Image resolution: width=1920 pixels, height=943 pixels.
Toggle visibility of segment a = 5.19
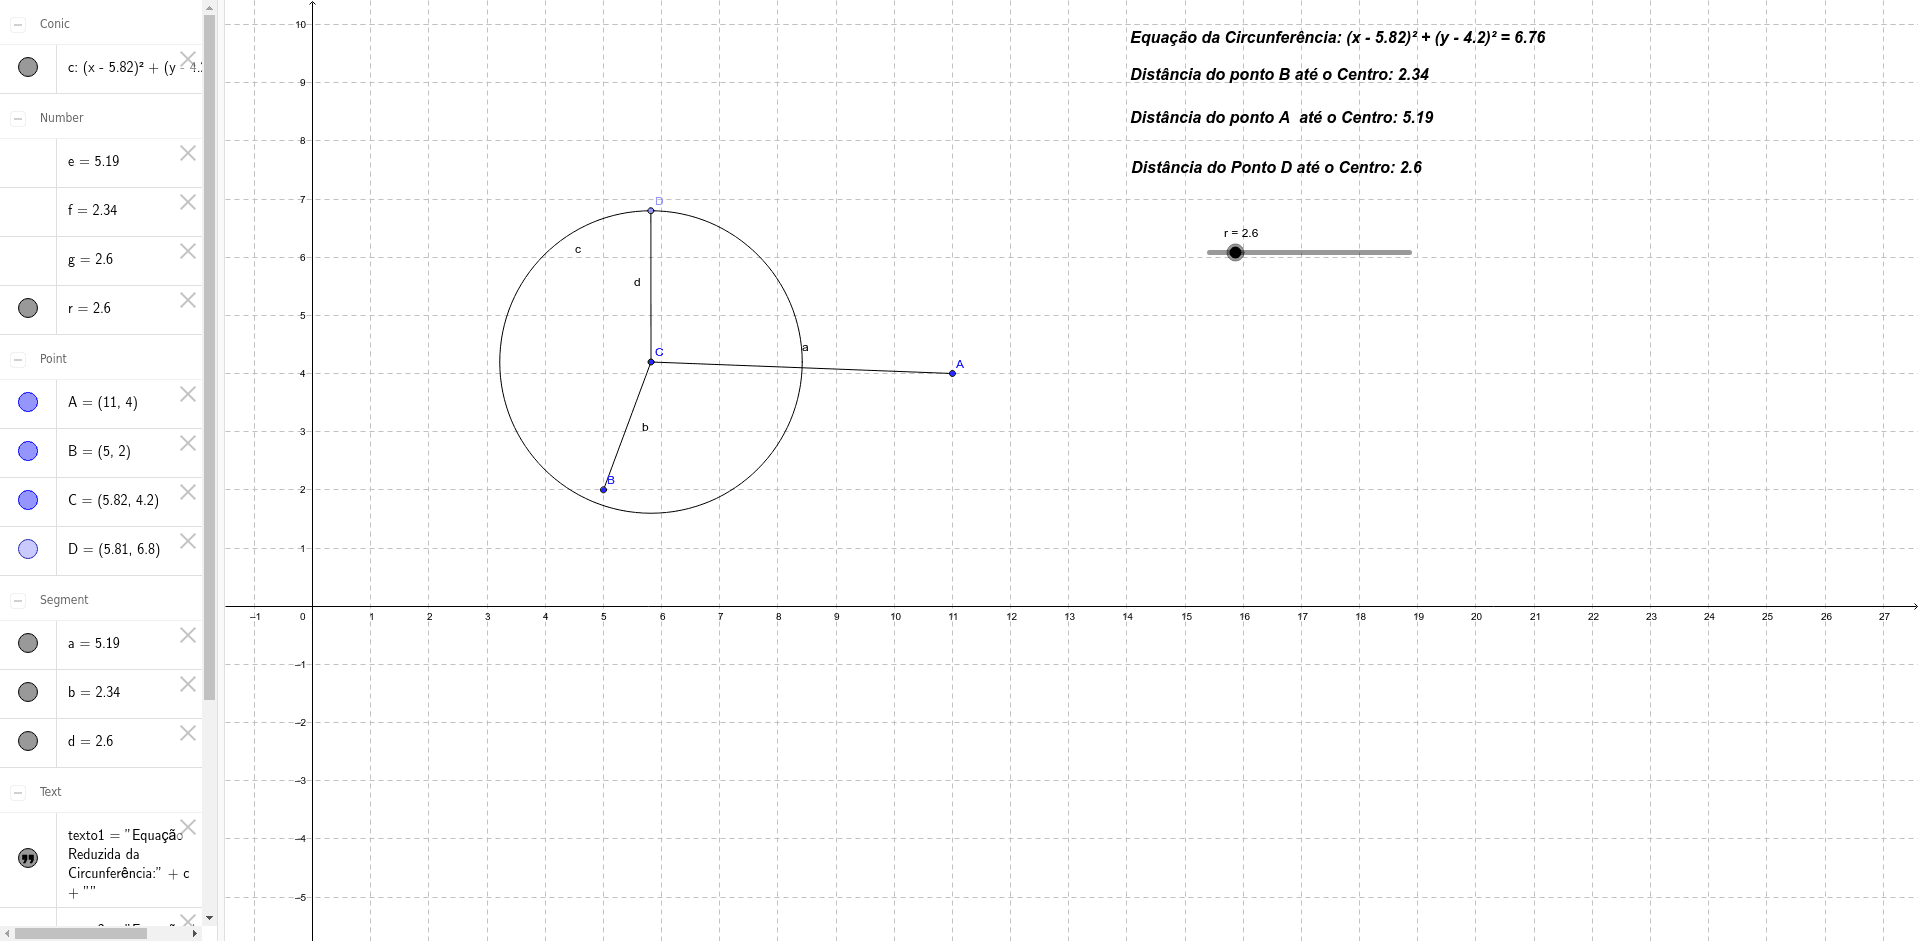(x=28, y=643)
